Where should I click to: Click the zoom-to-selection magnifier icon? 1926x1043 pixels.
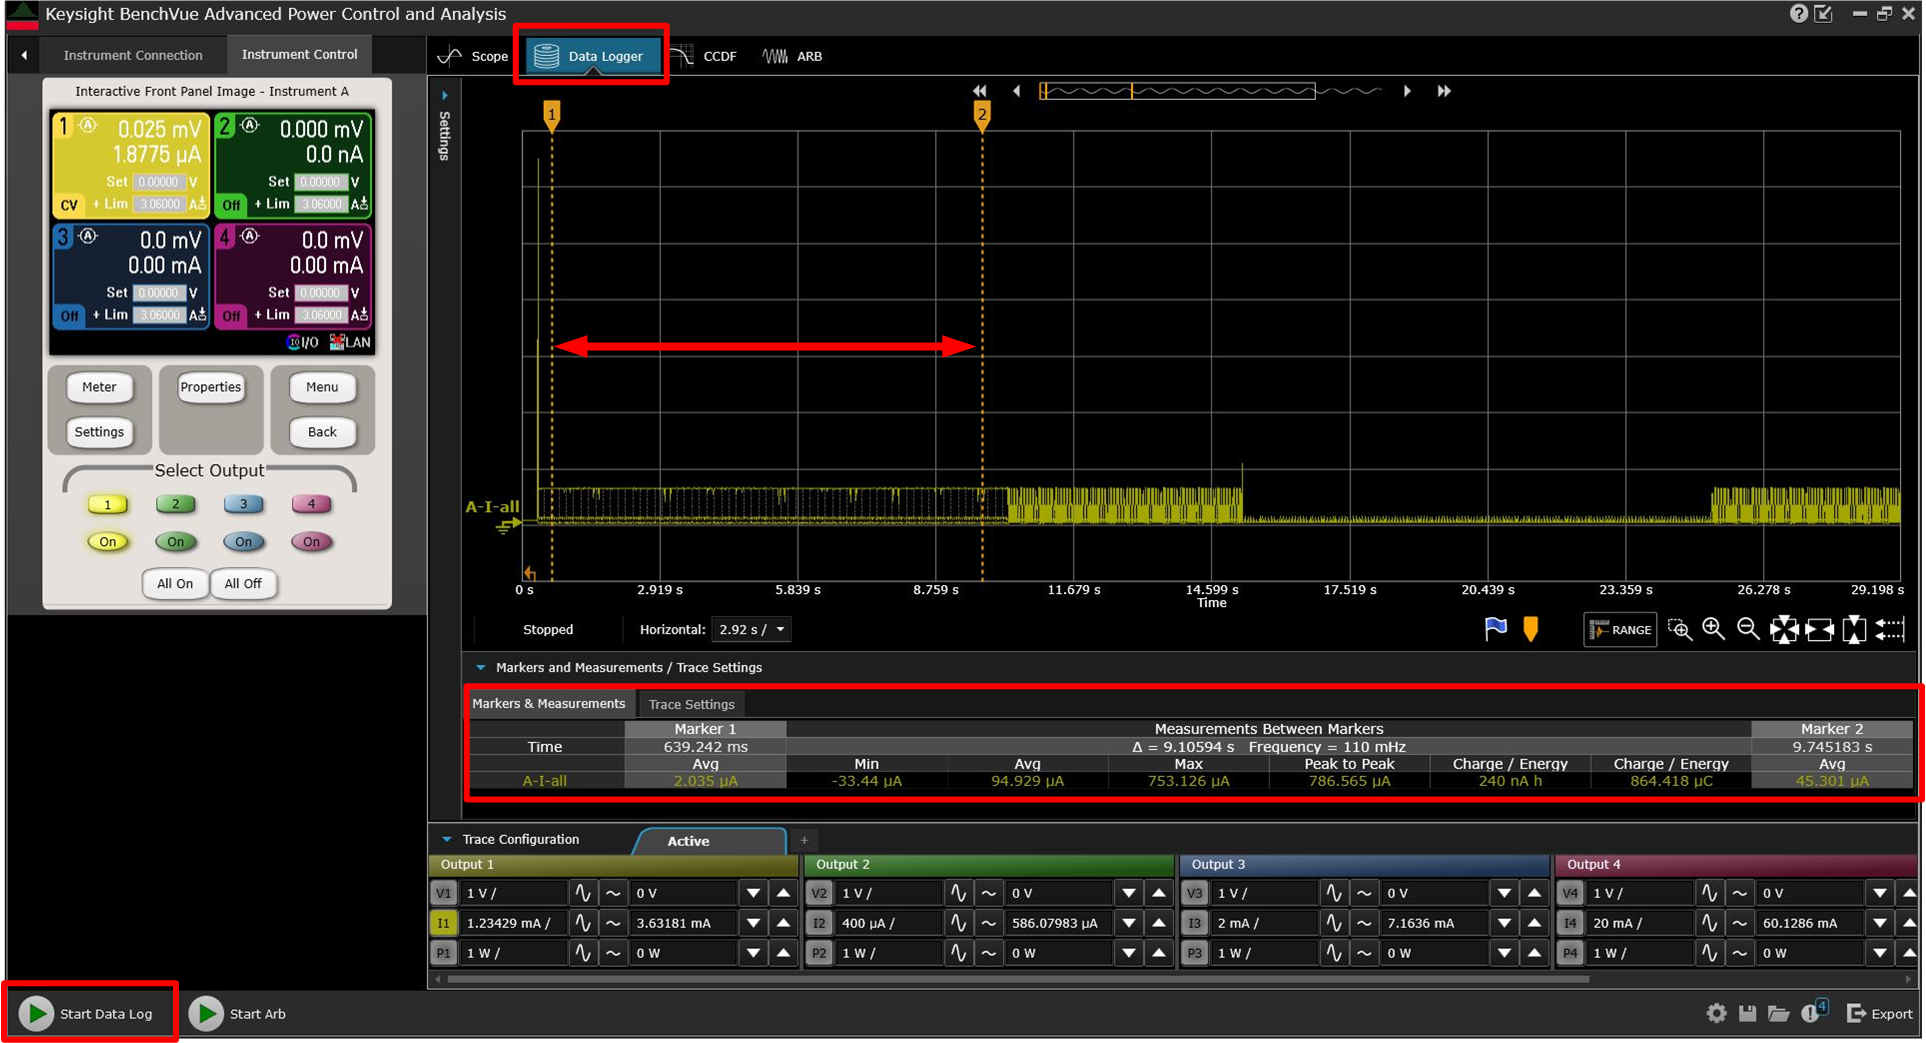tap(1680, 629)
